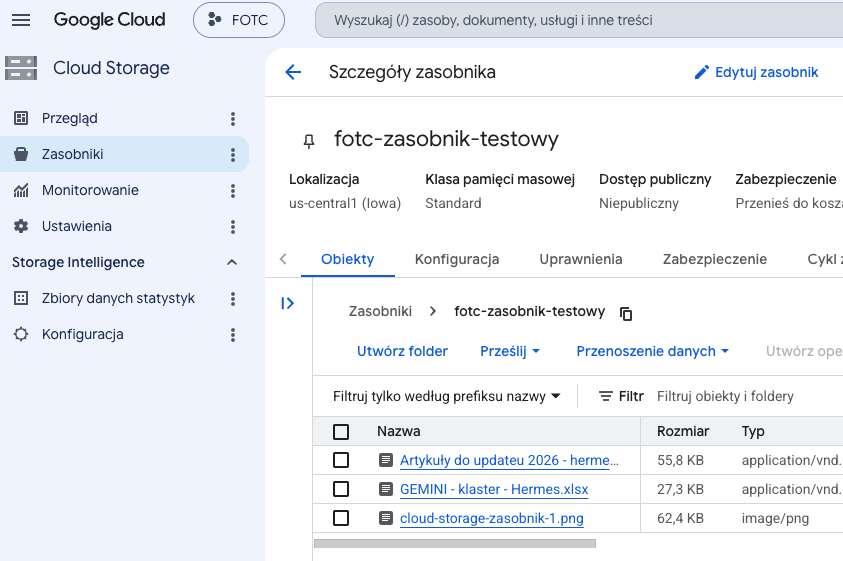Switch to the Uprawnienia tab
Image resolution: width=843 pixels, height=561 pixels.
(x=581, y=259)
